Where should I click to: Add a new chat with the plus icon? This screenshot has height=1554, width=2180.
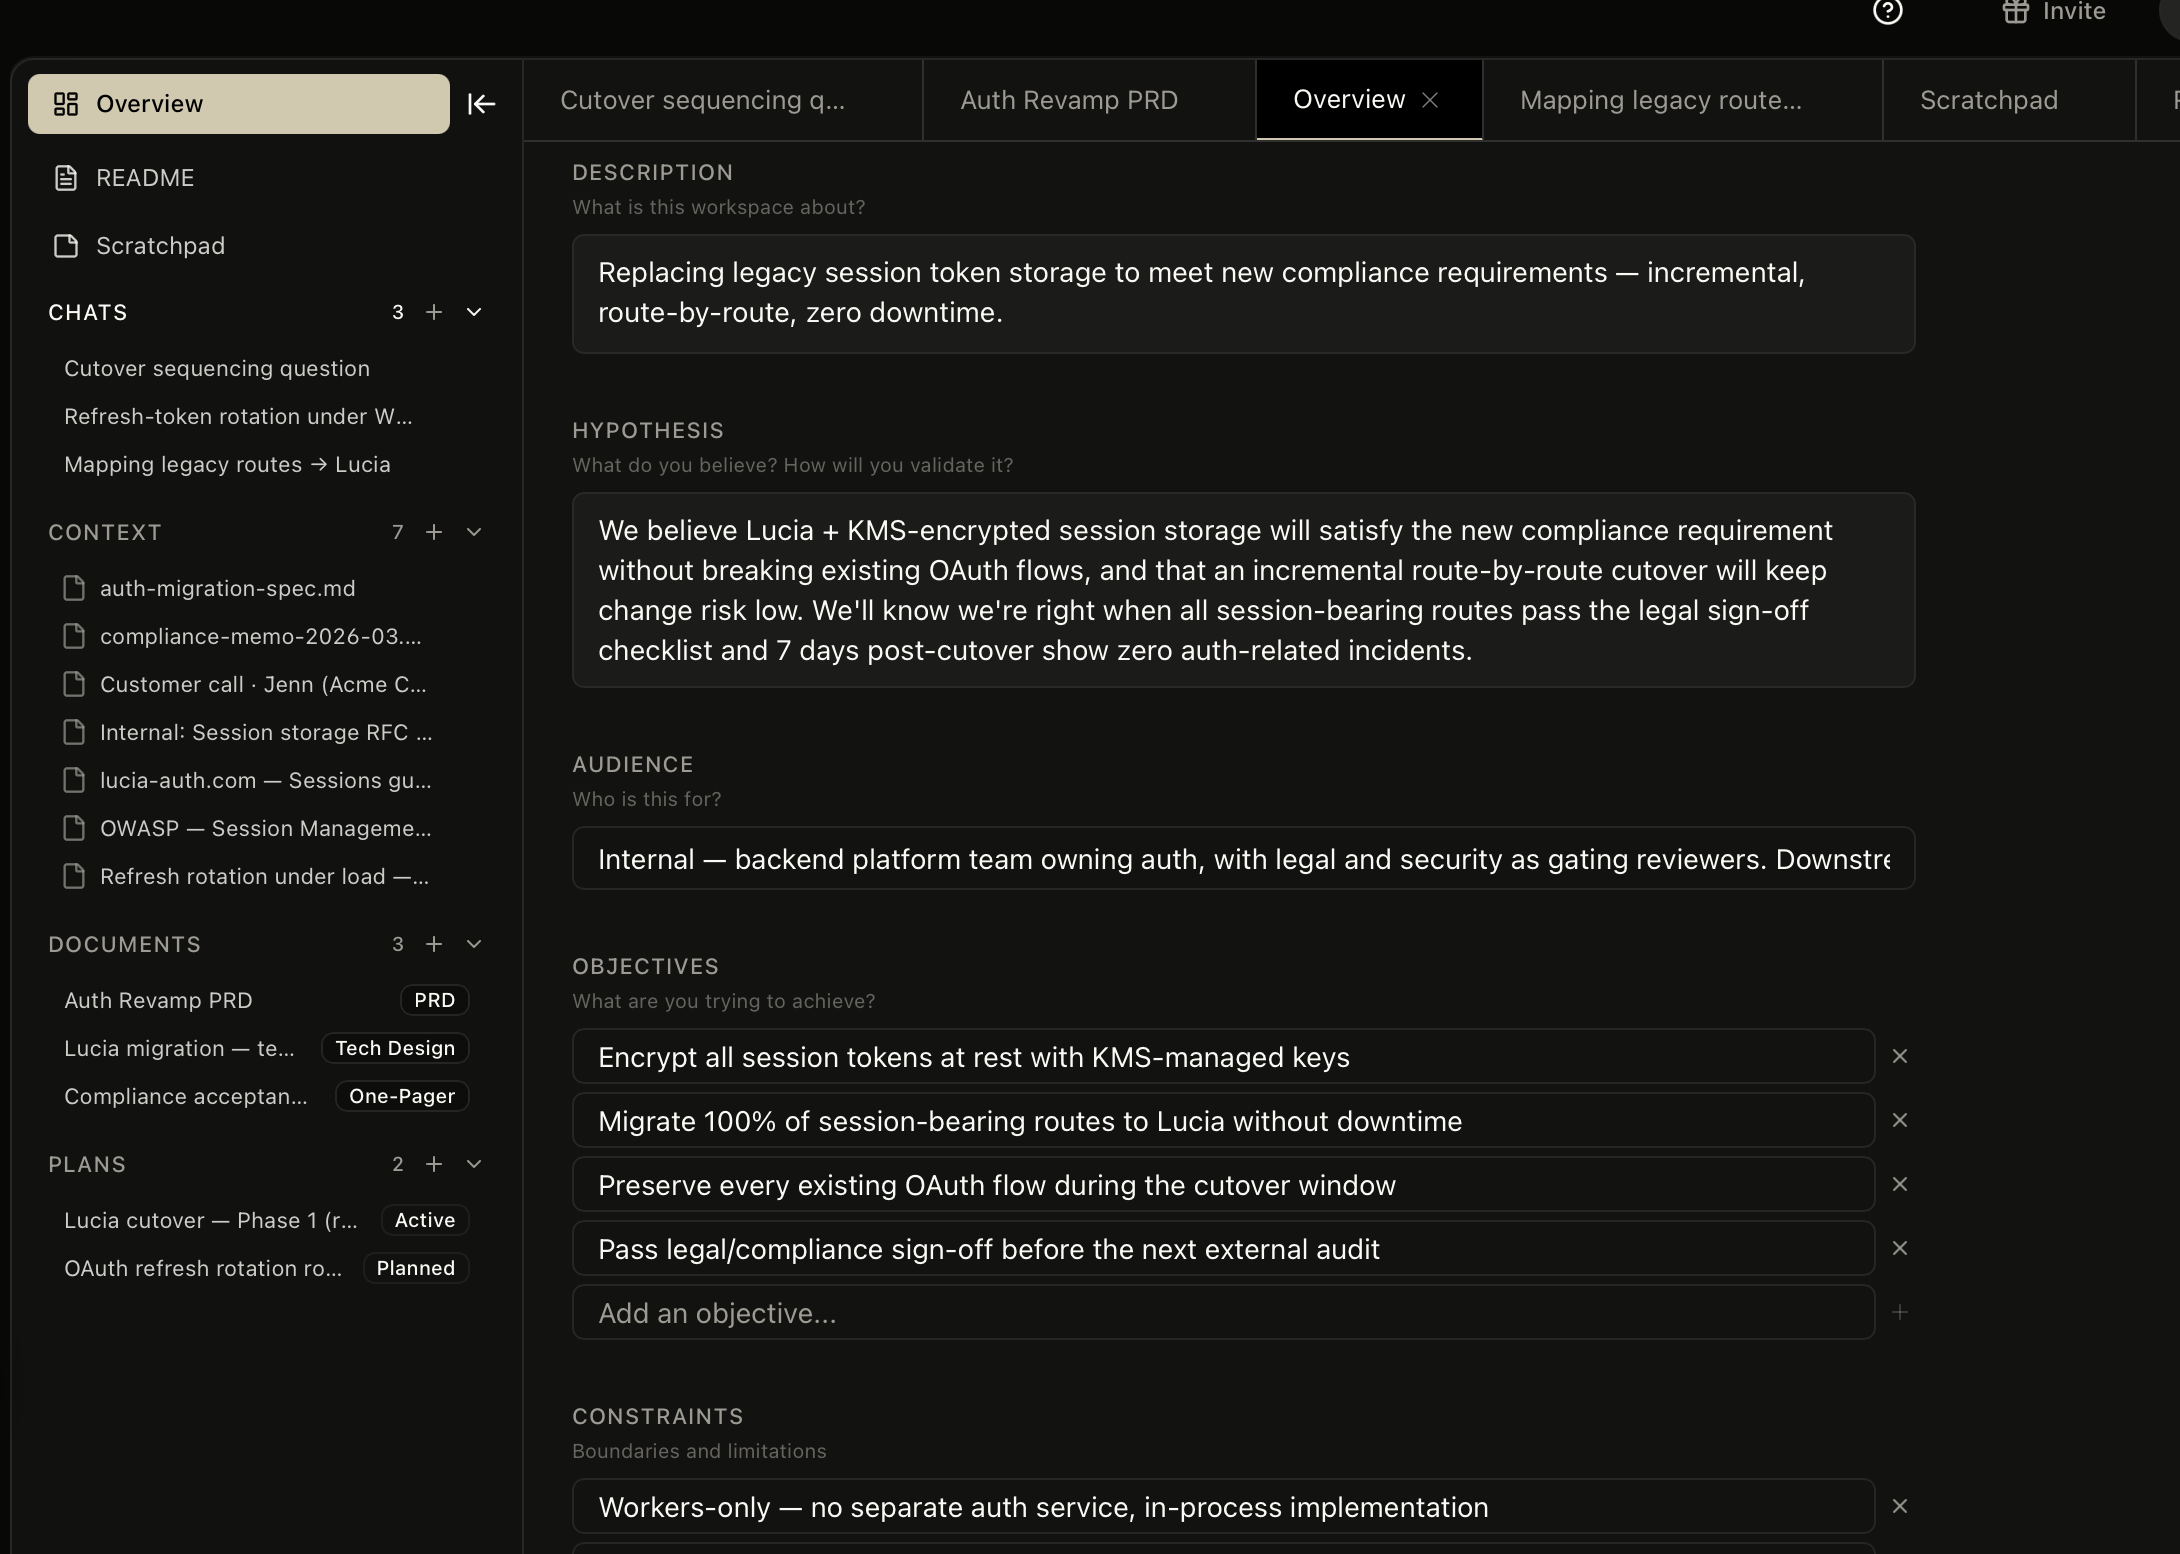(434, 312)
